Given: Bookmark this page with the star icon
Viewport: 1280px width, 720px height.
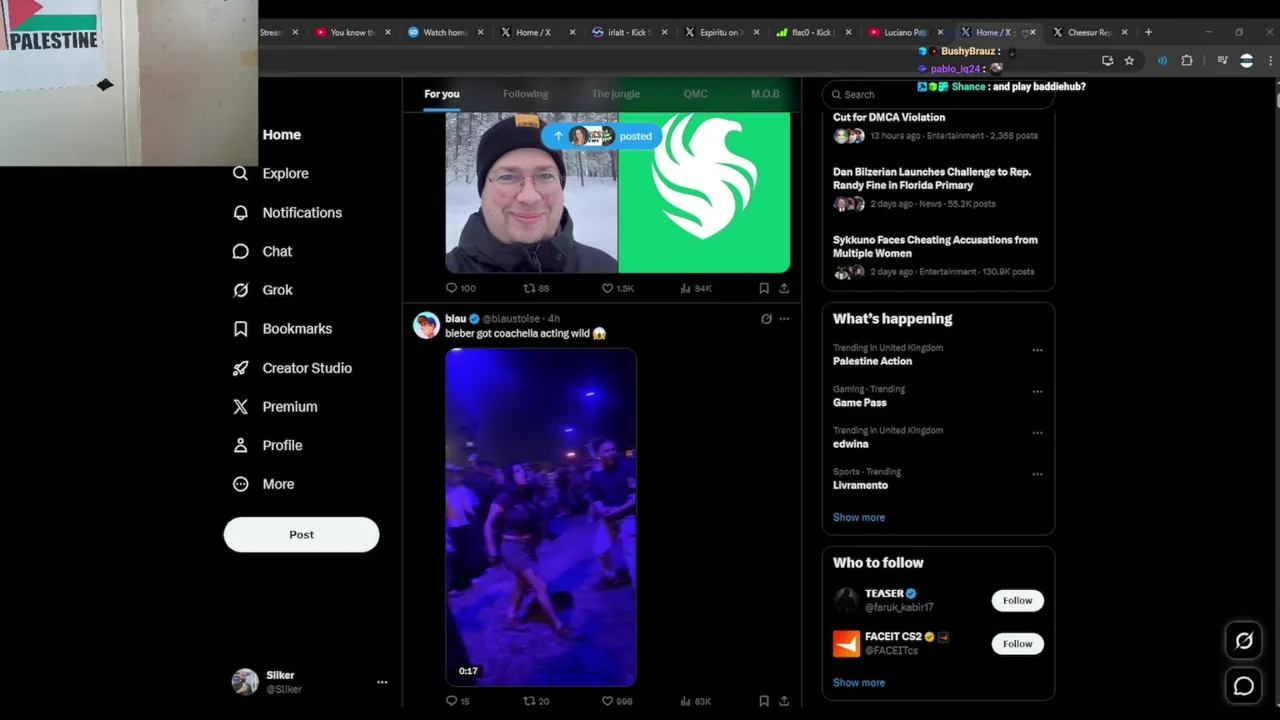Looking at the screenshot, I should pyautogui.click(x=1129, y=60).
